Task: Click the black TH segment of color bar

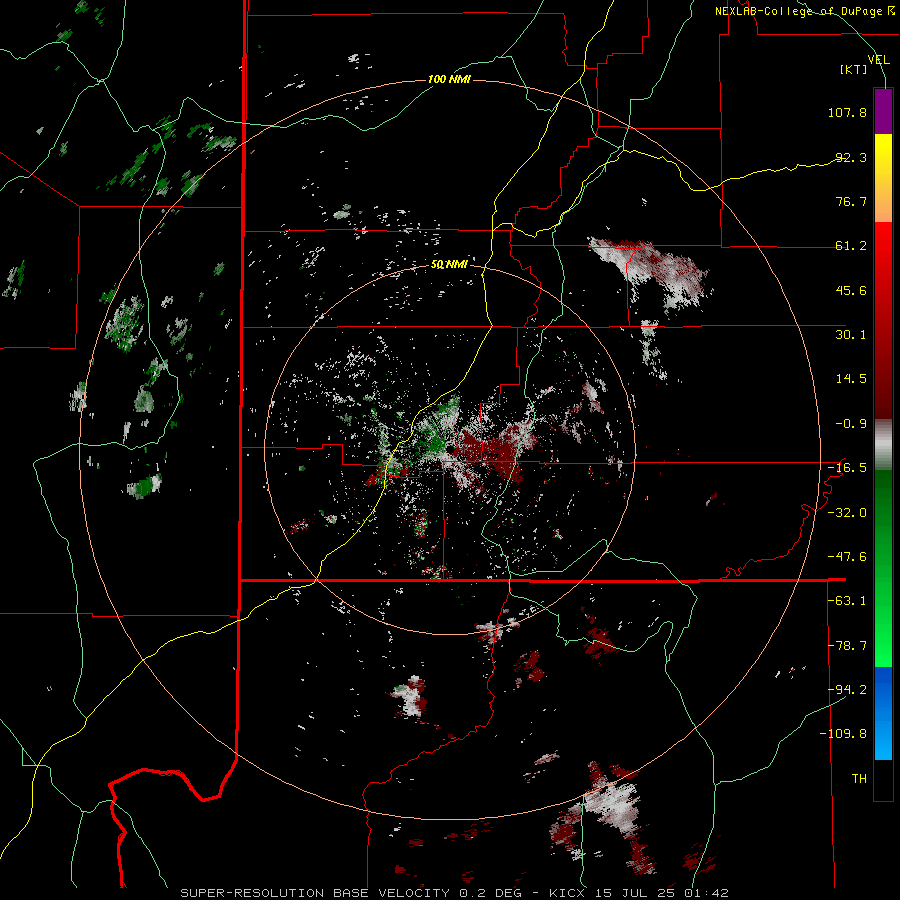Action: click(x=883, y=779)
